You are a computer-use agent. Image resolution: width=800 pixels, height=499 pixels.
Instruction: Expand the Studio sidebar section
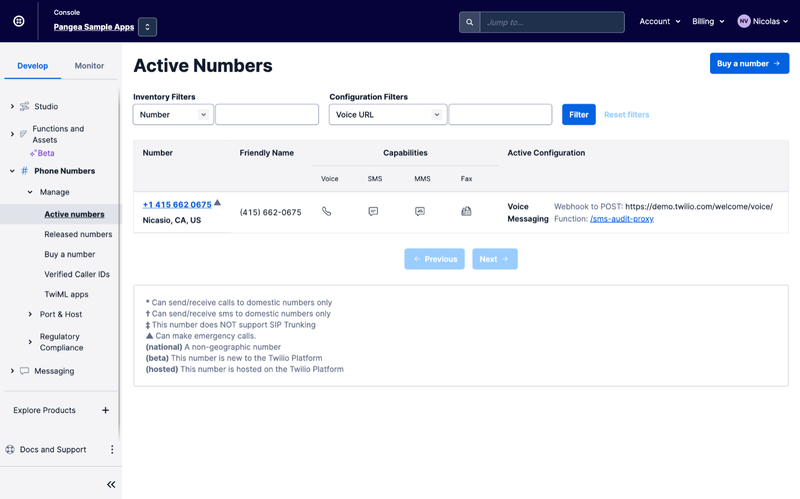click(12, 106)
